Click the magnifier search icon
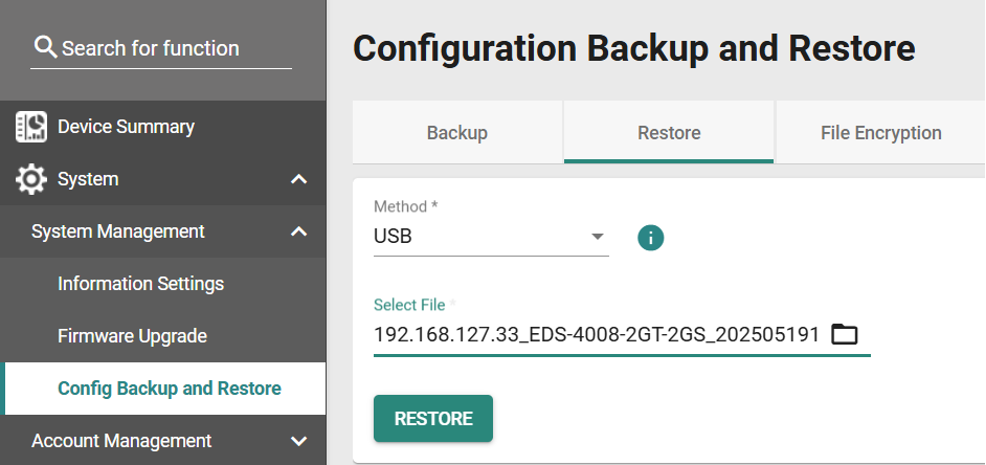Screen dimensions: 986x465 point(45,47)
